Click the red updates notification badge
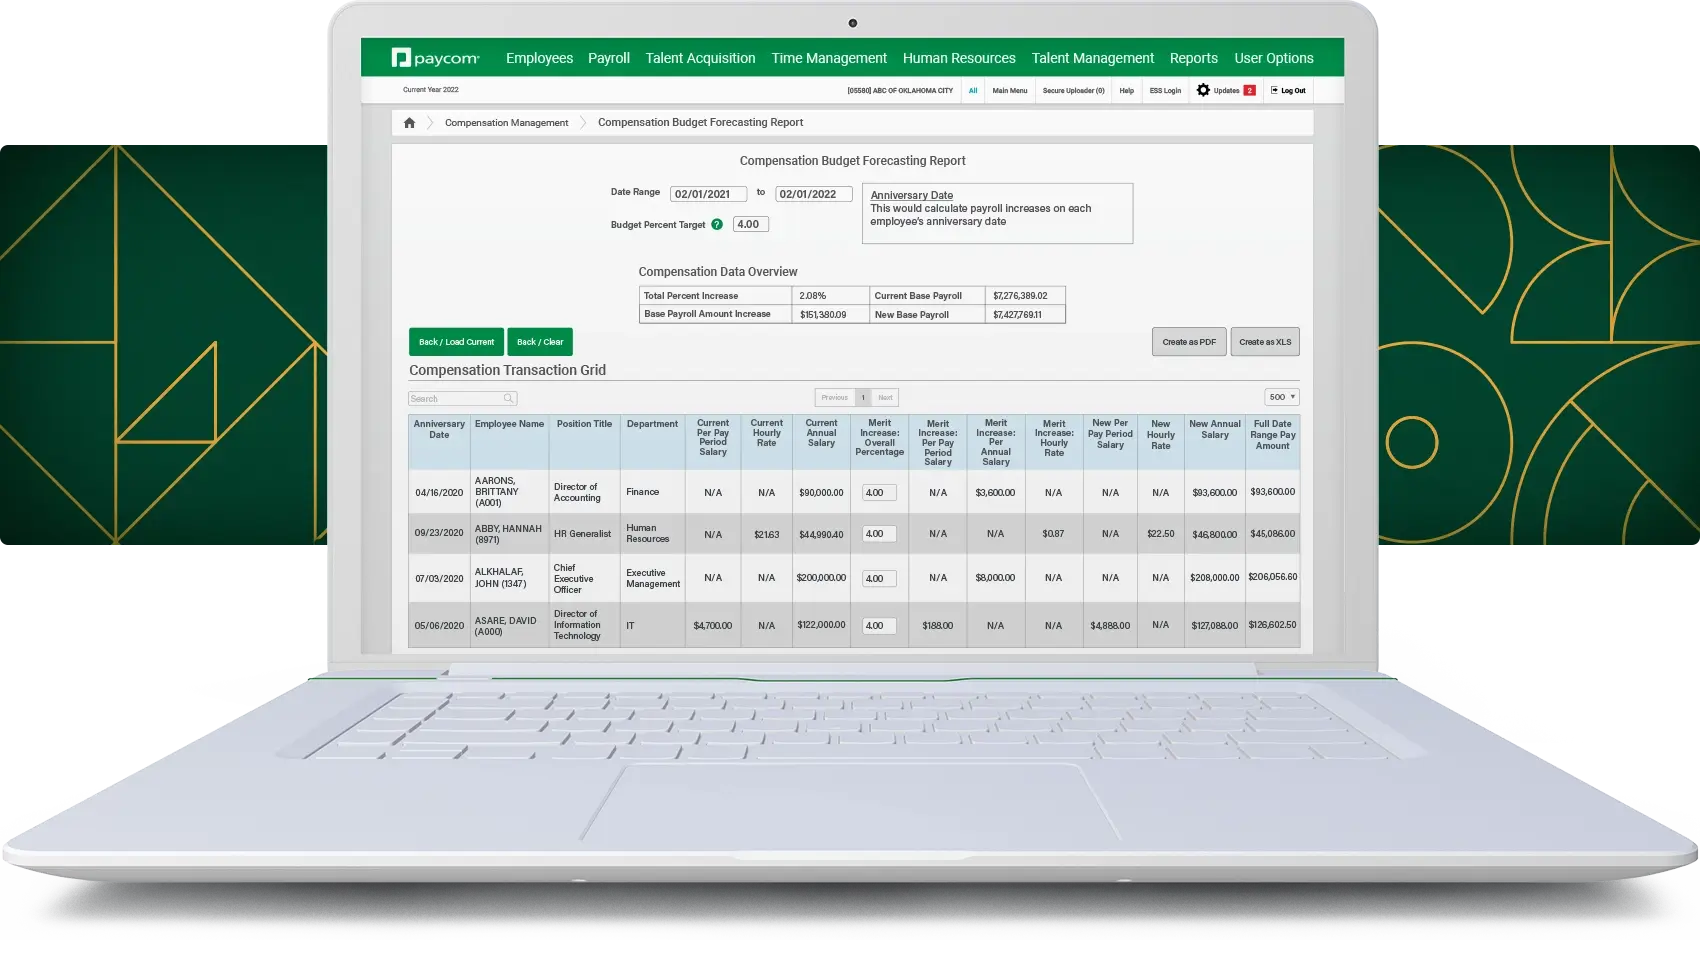Viewport: 1700px width, 956px height. [x=1249, y=90]
